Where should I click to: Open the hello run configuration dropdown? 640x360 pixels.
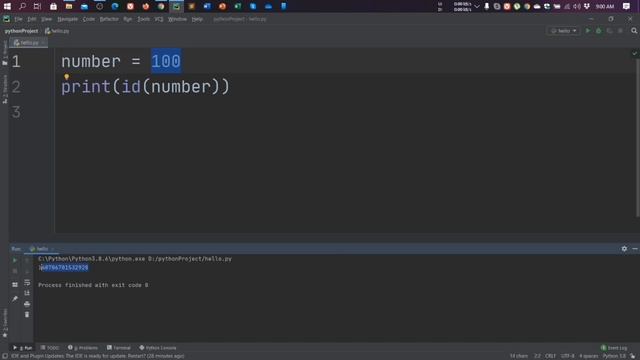tap(563, 31)
